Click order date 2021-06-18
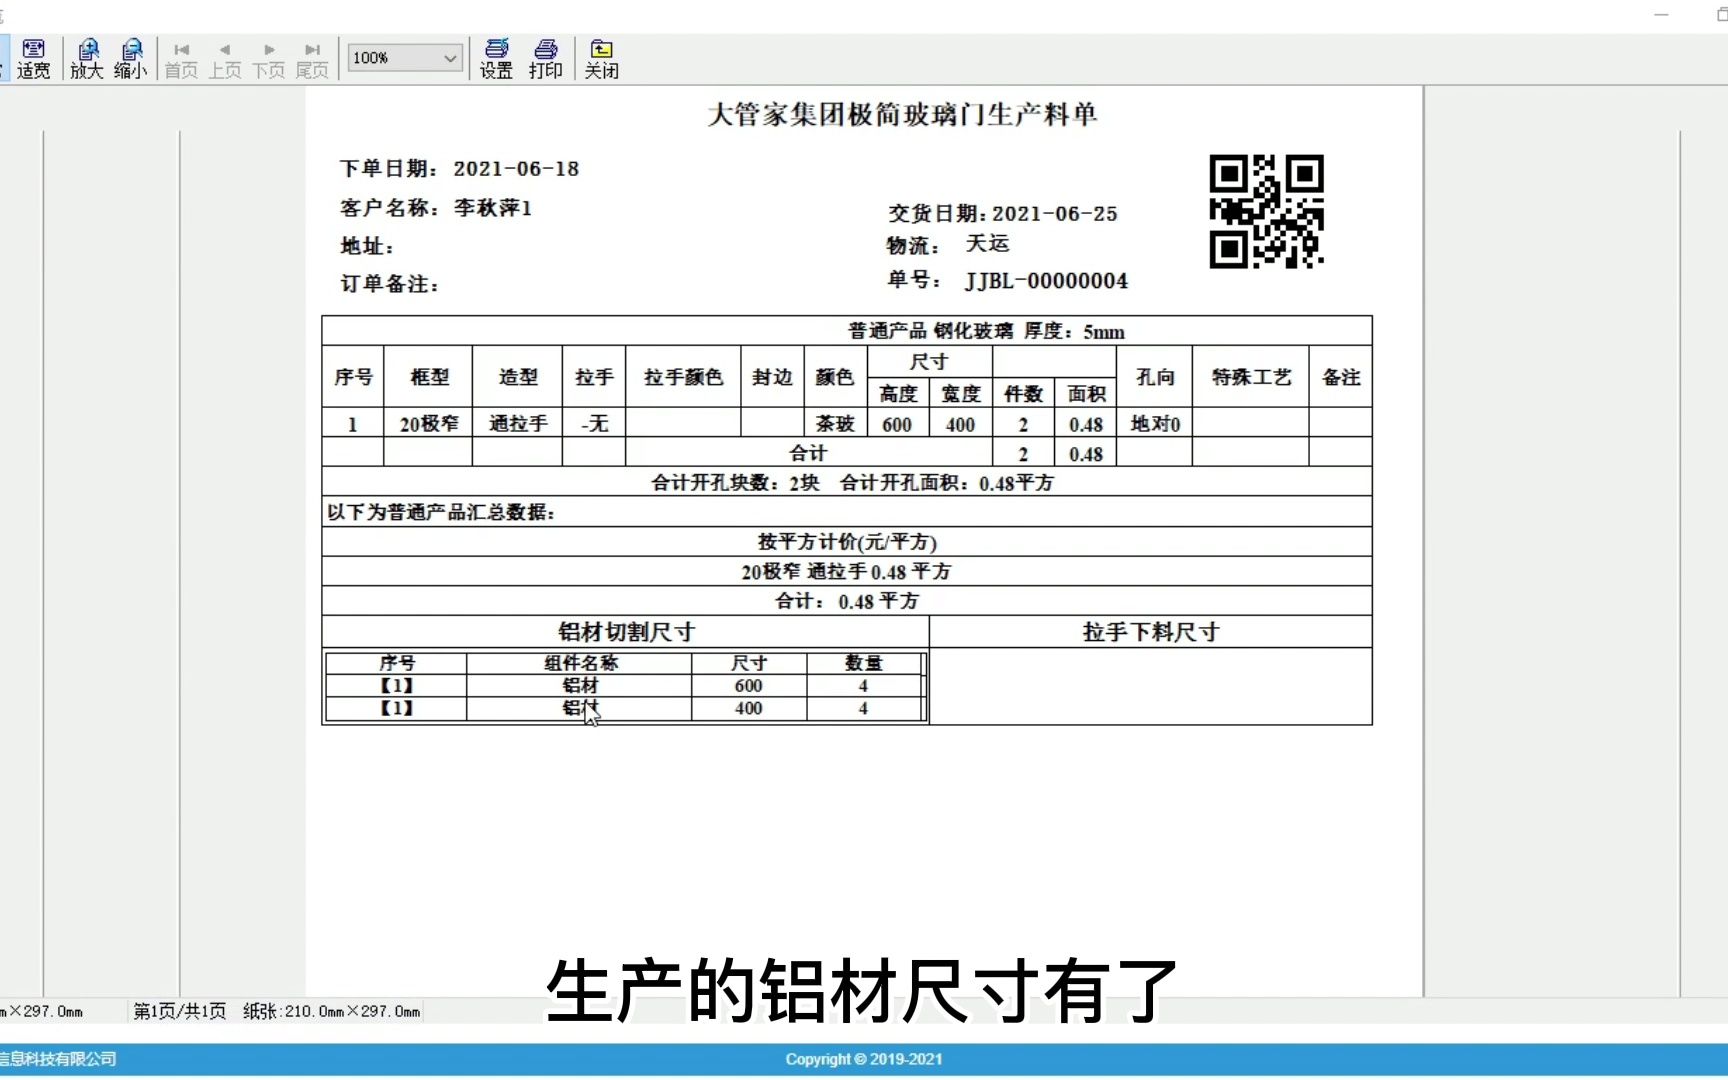The image size is (1728, 1080). (x=516, y=169)
